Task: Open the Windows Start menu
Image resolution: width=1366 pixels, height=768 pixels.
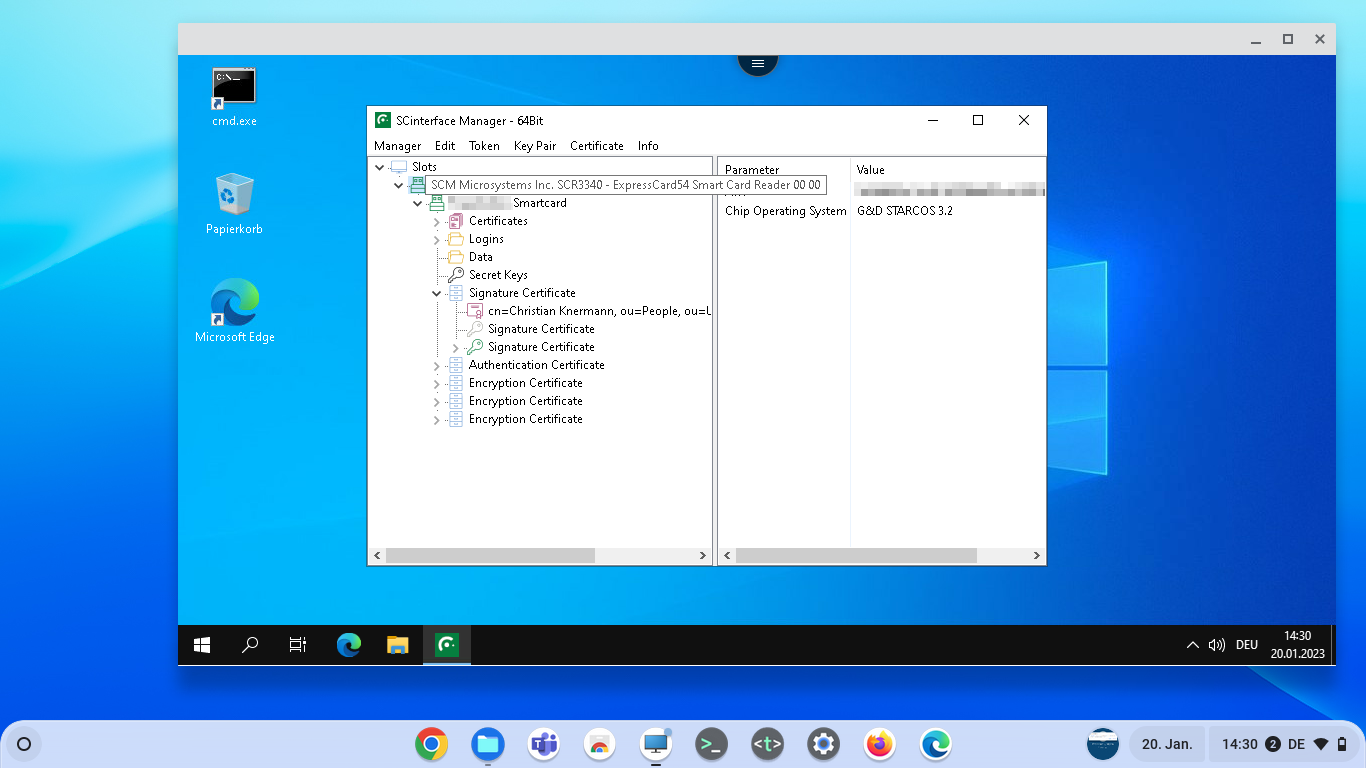Action: [x=202, y=645]
